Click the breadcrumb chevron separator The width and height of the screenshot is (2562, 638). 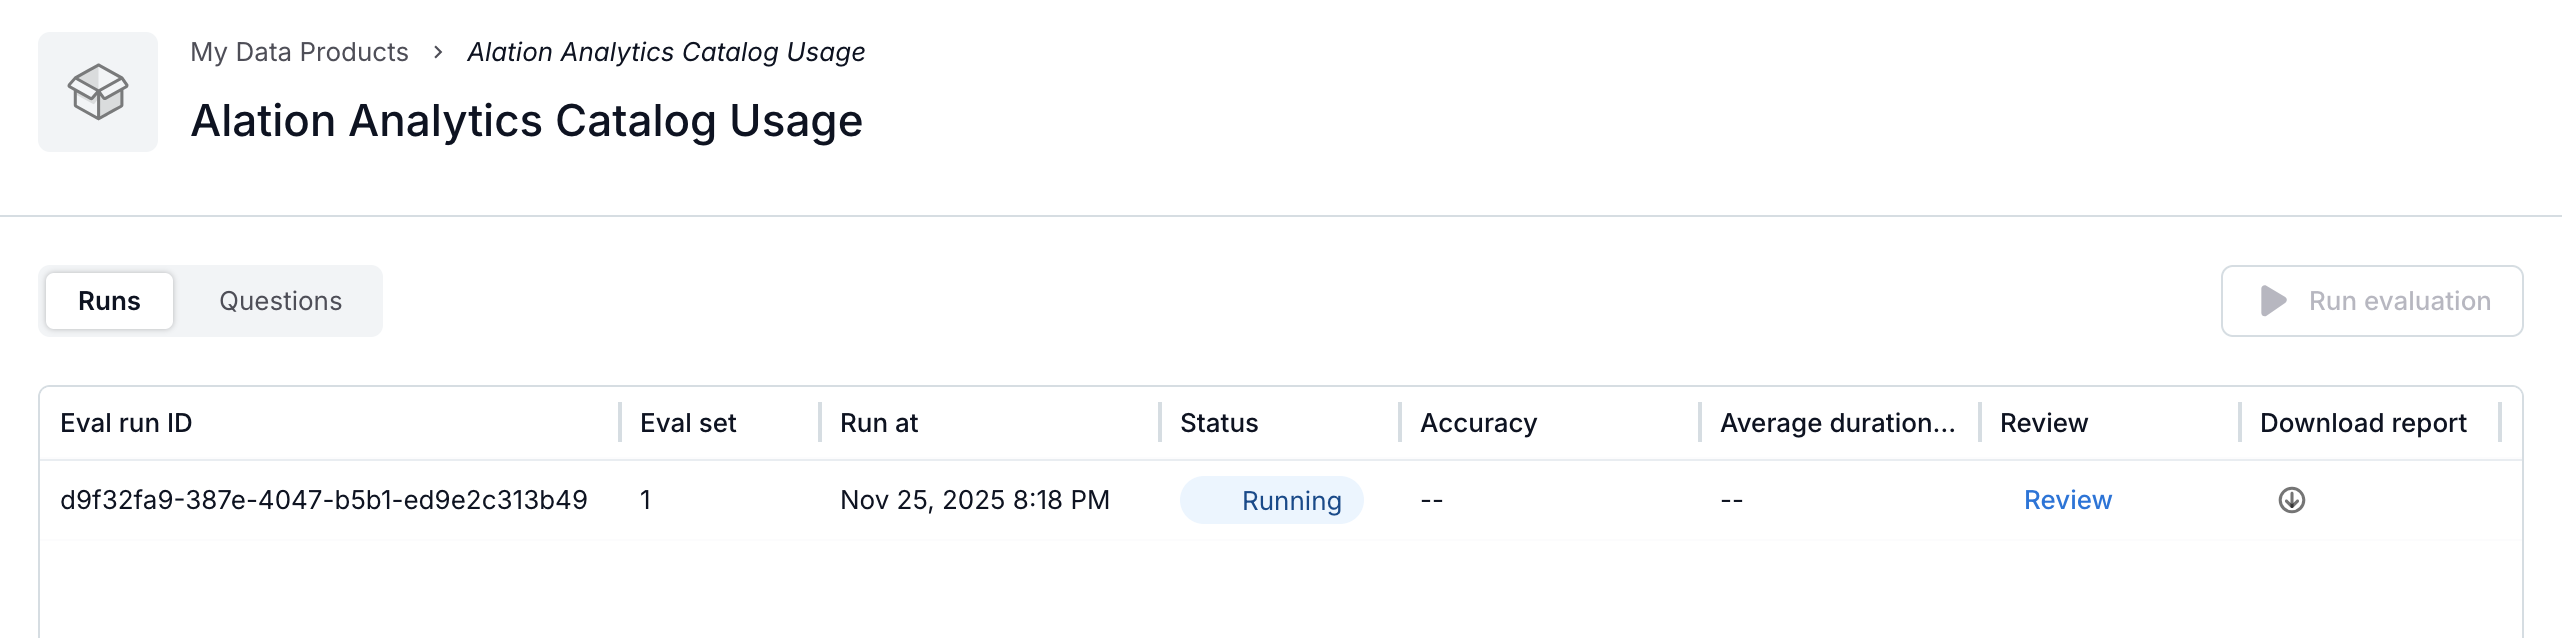pyautogui.click(x=438, y=52)
